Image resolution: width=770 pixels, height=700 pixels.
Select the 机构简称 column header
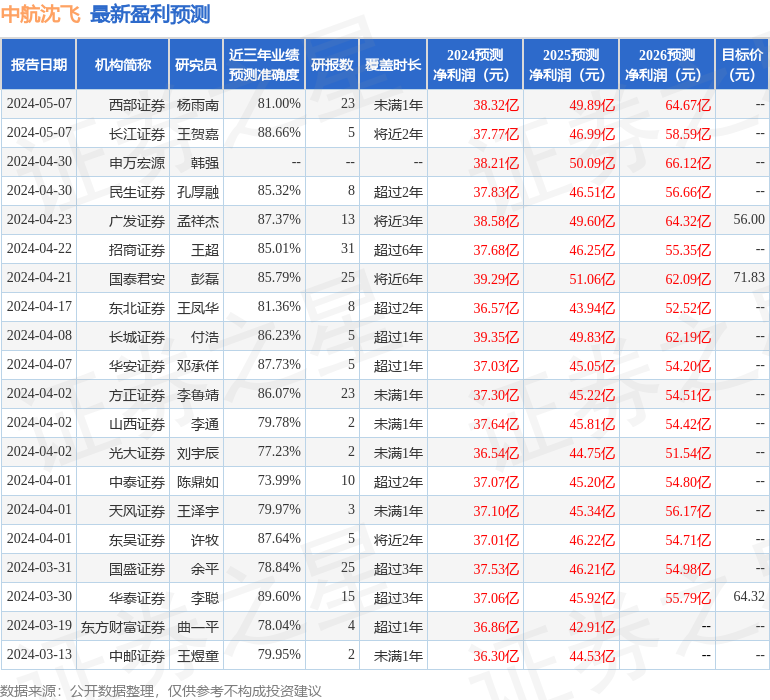123,65
